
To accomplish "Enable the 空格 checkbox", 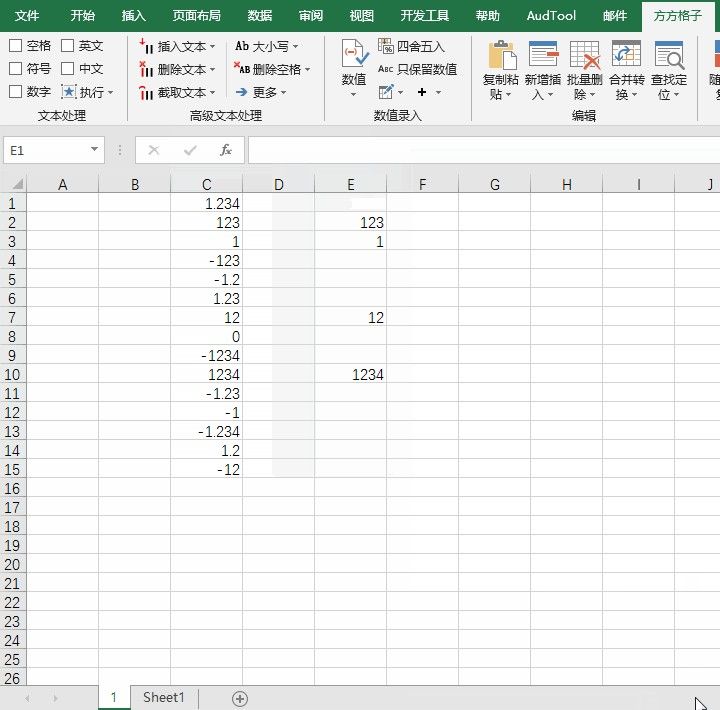I will tap(16, 45).
